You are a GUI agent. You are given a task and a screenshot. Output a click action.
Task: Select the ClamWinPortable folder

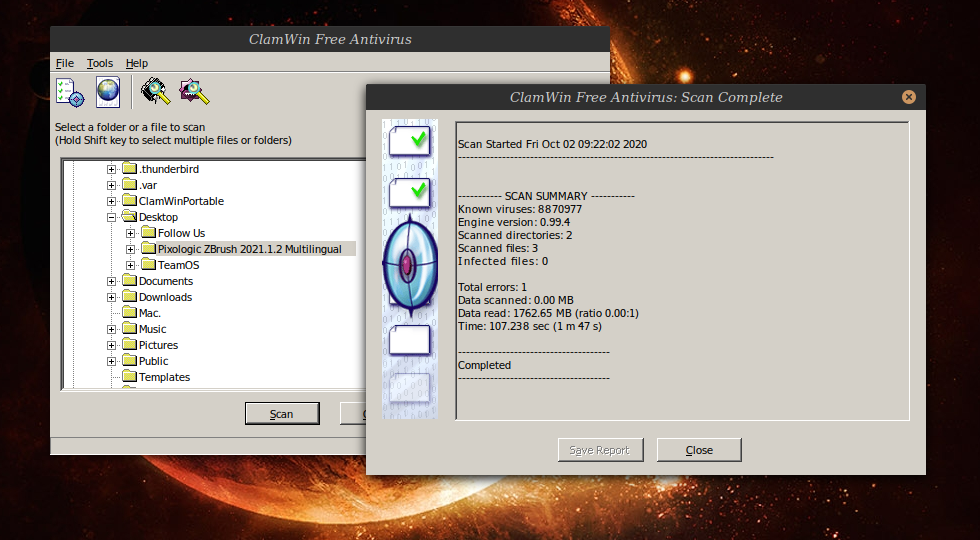[181, 201]
